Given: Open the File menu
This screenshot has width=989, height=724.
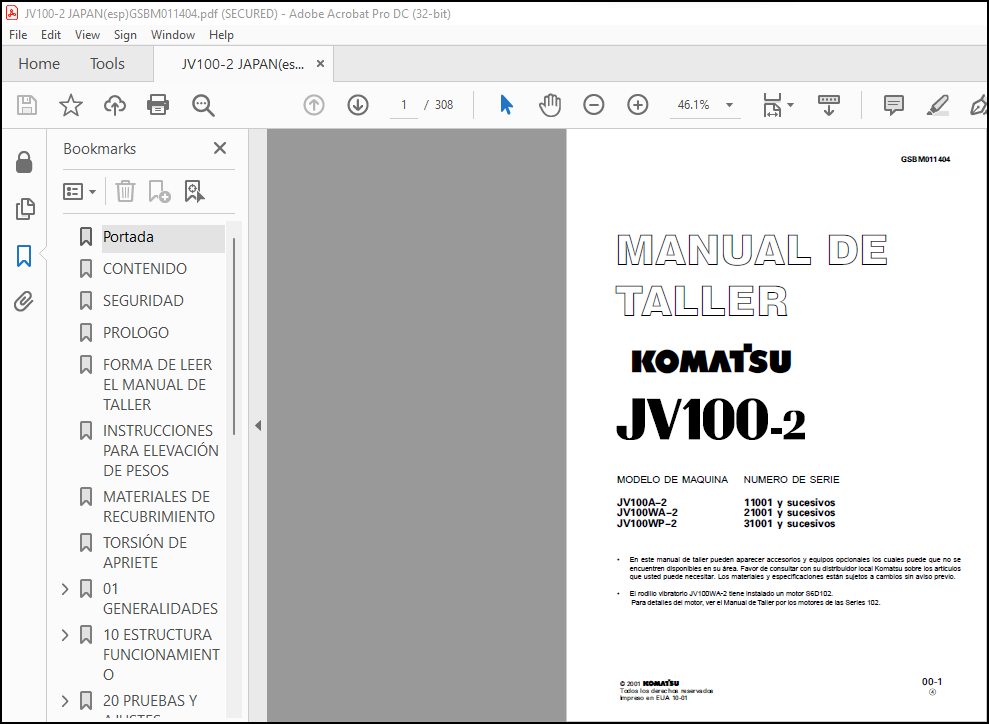Looking at the screenshot, I should 18,35.
